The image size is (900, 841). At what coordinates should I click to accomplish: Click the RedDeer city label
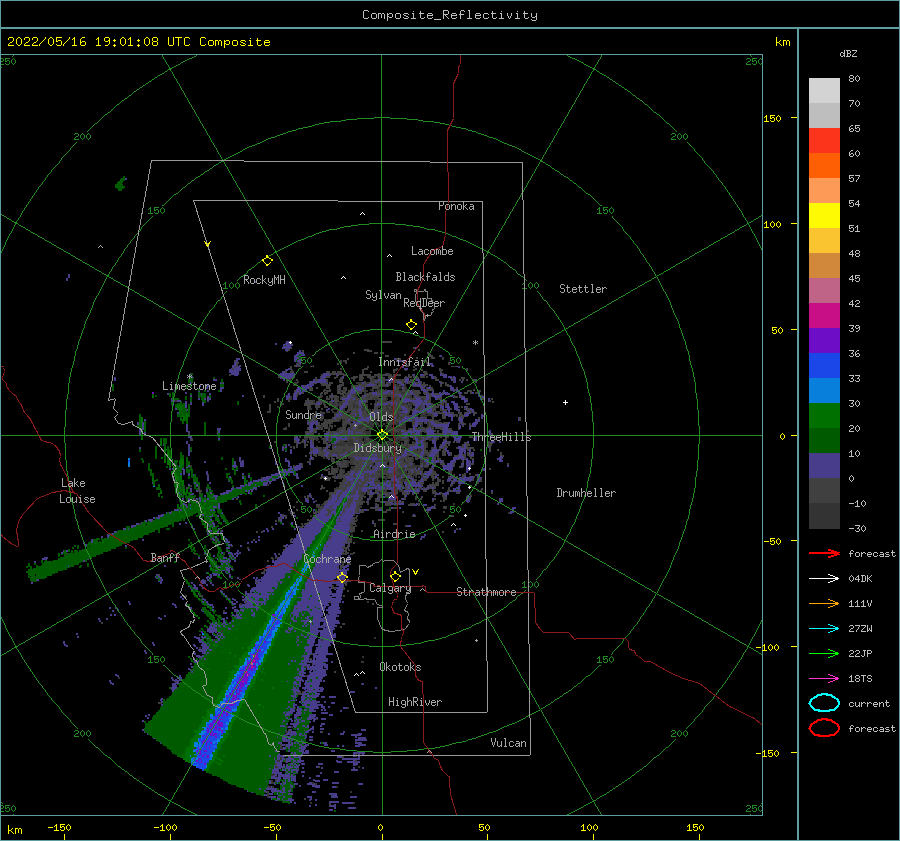424,303
